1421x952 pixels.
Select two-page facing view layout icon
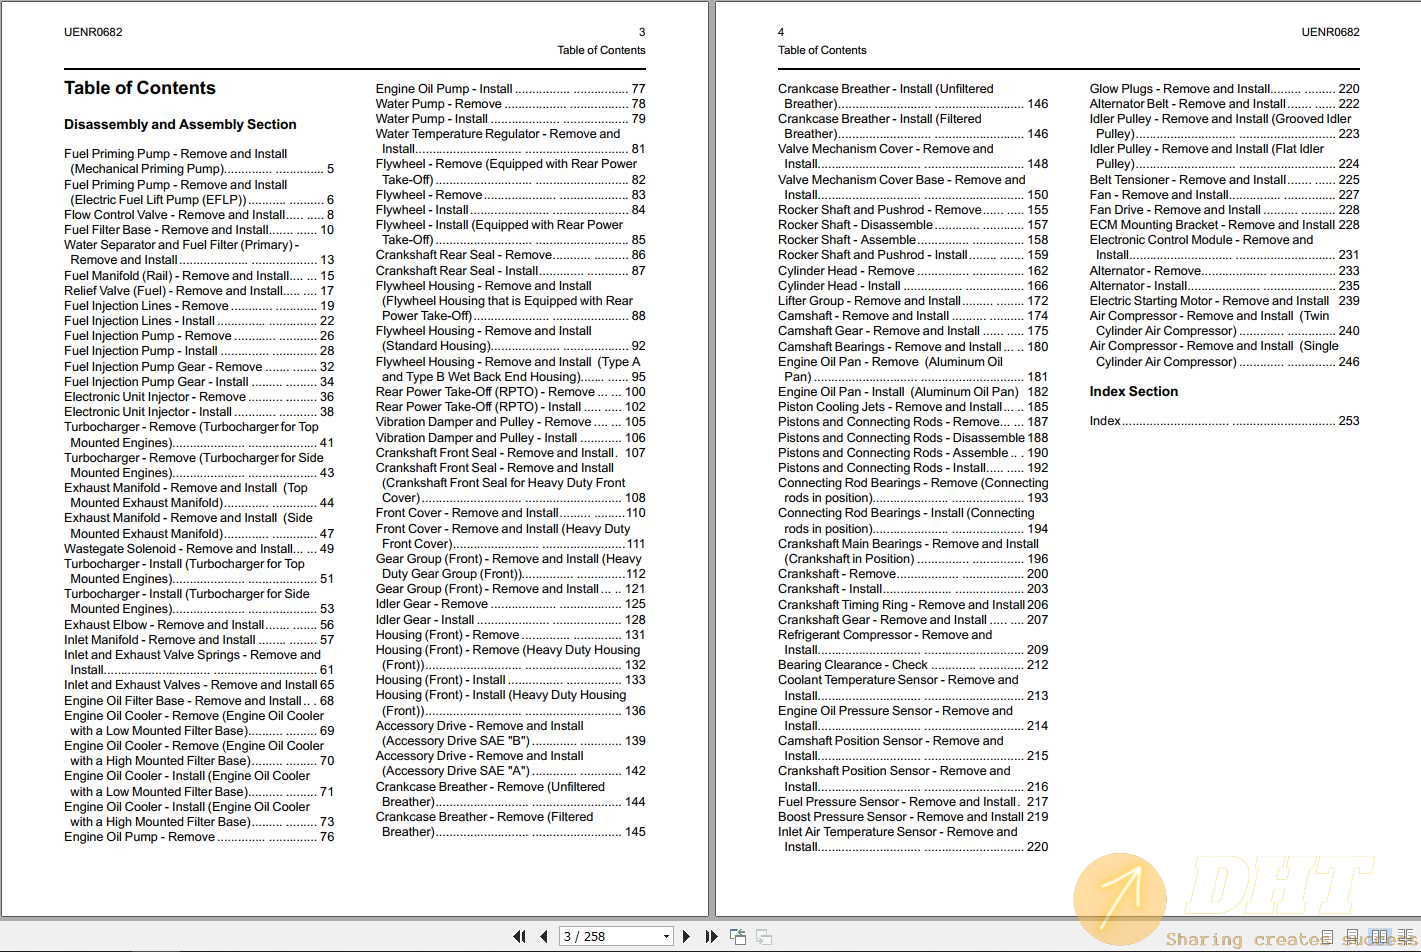tap(1380, 937)
